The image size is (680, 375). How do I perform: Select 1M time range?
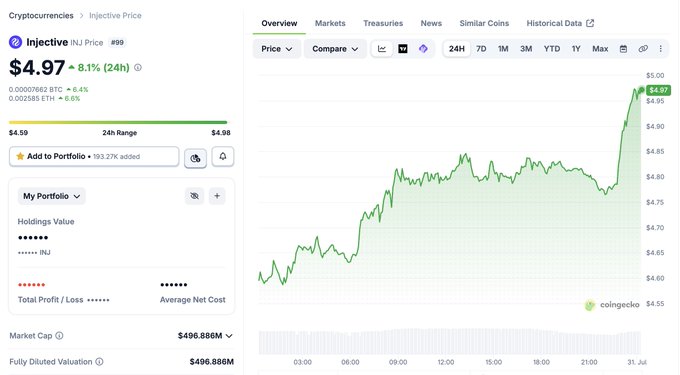click(503, 49)
